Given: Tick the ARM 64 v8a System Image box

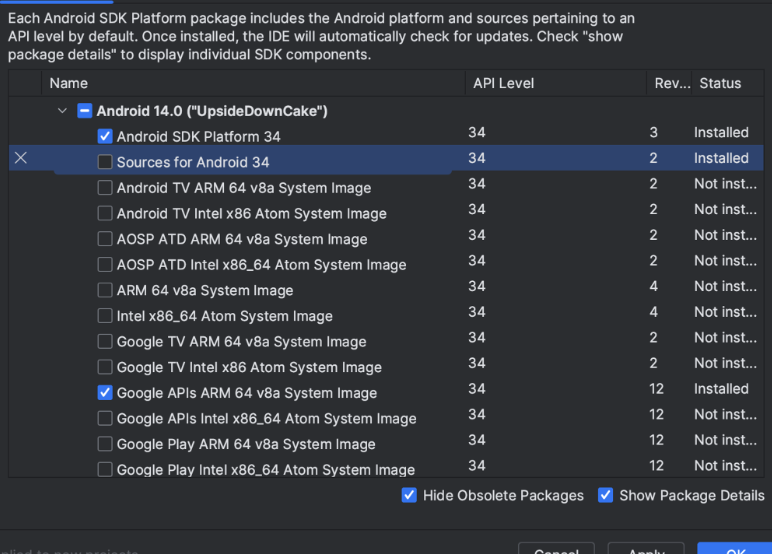Looking at the screenshot, I should pos(105,290).
